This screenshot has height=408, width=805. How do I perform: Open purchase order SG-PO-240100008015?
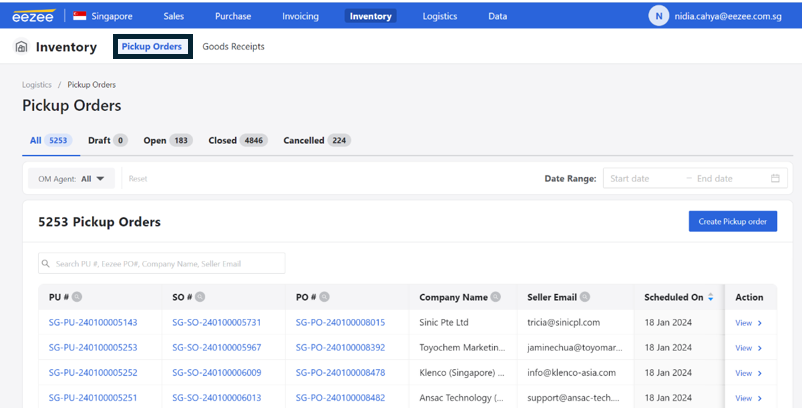[x=340, y=322]
